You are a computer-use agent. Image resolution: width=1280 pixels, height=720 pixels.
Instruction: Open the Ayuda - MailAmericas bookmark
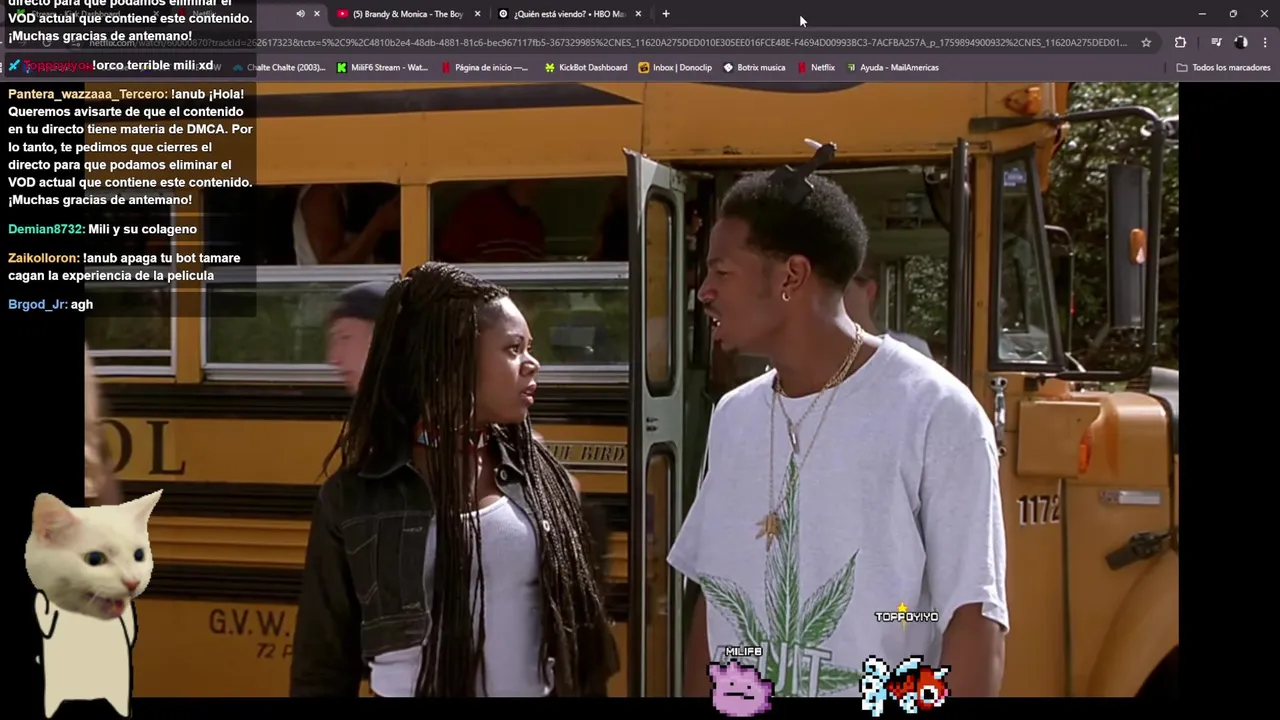click(x=892, y=68)
